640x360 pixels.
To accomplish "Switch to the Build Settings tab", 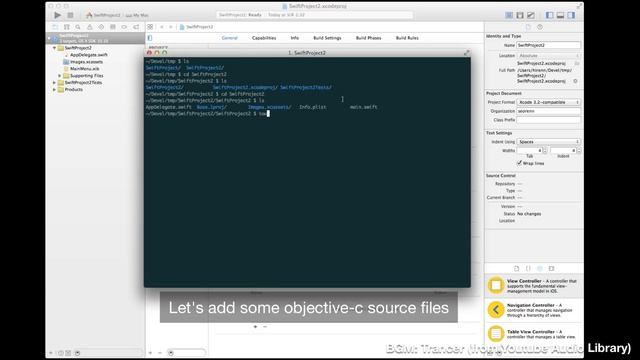I will pyautogui.click(x=327, y=38).
